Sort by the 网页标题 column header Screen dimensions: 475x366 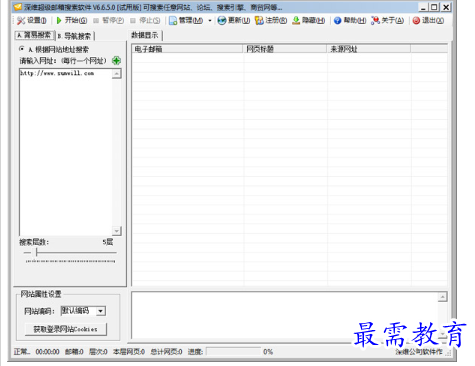point(285,49)
